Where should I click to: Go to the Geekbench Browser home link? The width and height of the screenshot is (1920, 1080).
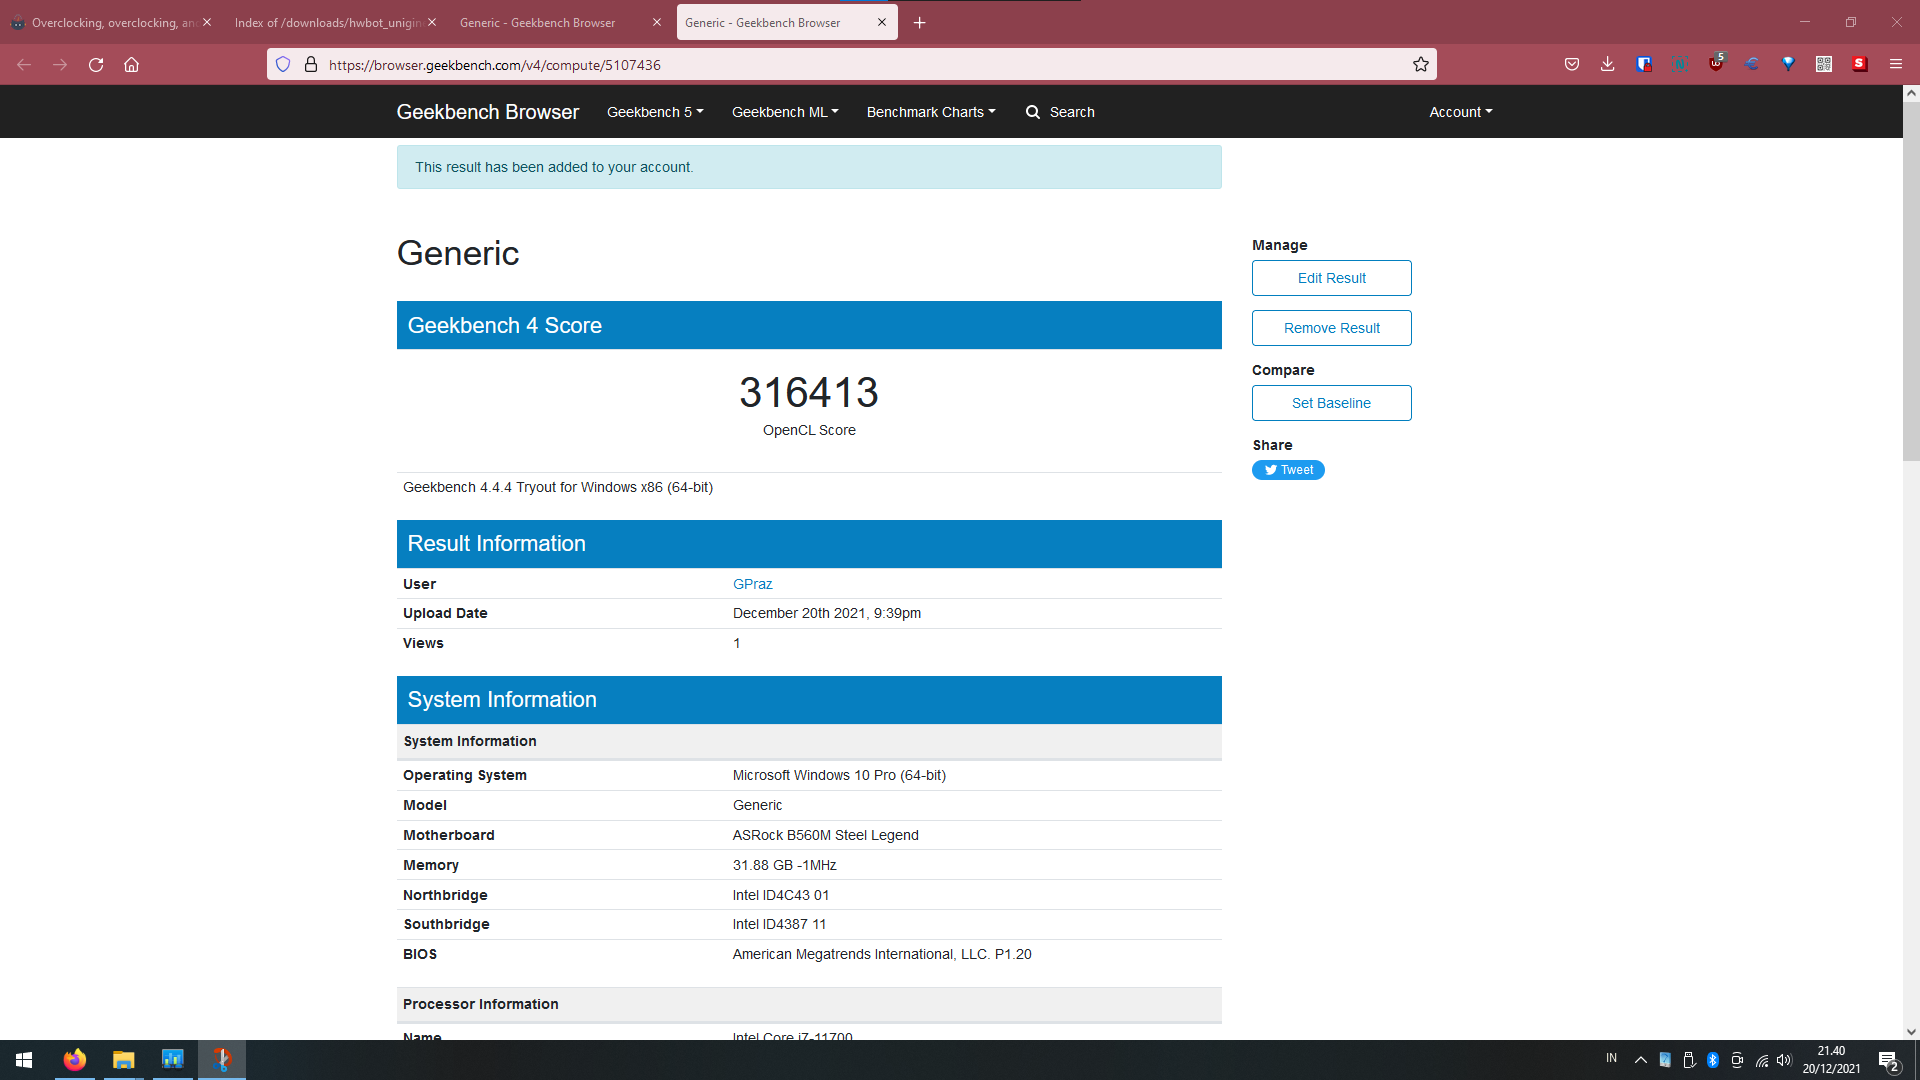point(488,112)
